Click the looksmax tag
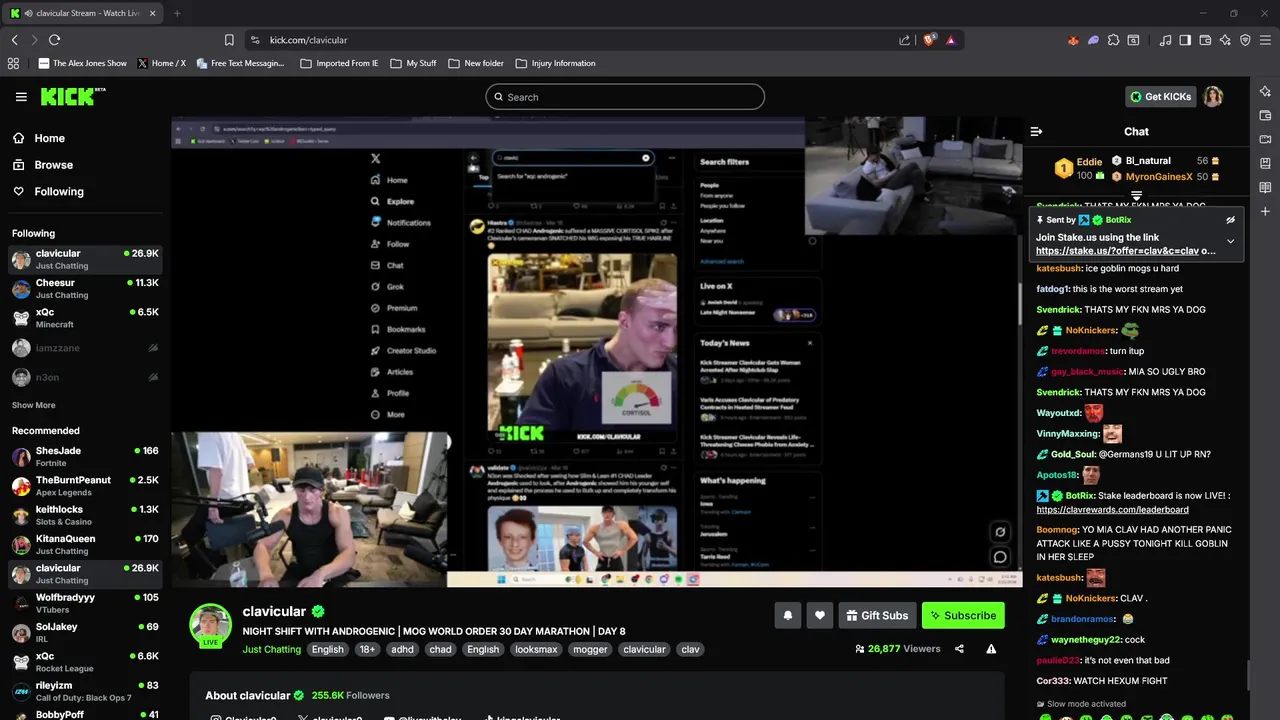The width and height of the screenshot is (1280, 720). [536, 649]
